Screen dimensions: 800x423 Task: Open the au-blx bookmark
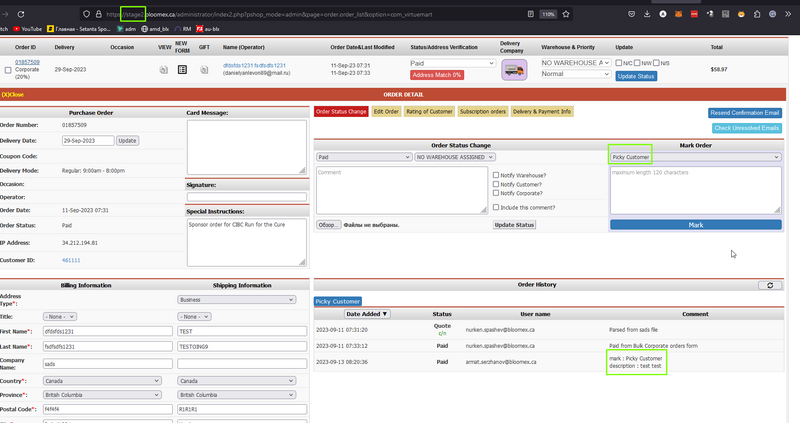coord(208,29)
